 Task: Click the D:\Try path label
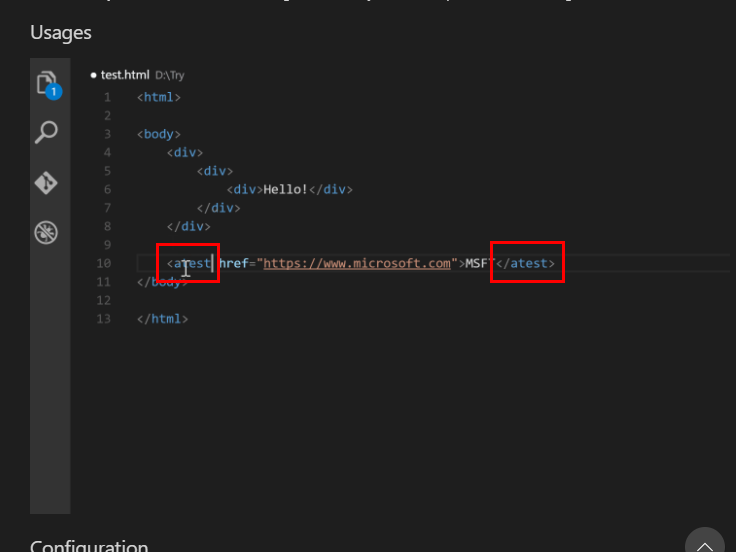click(x=170, y=76)
